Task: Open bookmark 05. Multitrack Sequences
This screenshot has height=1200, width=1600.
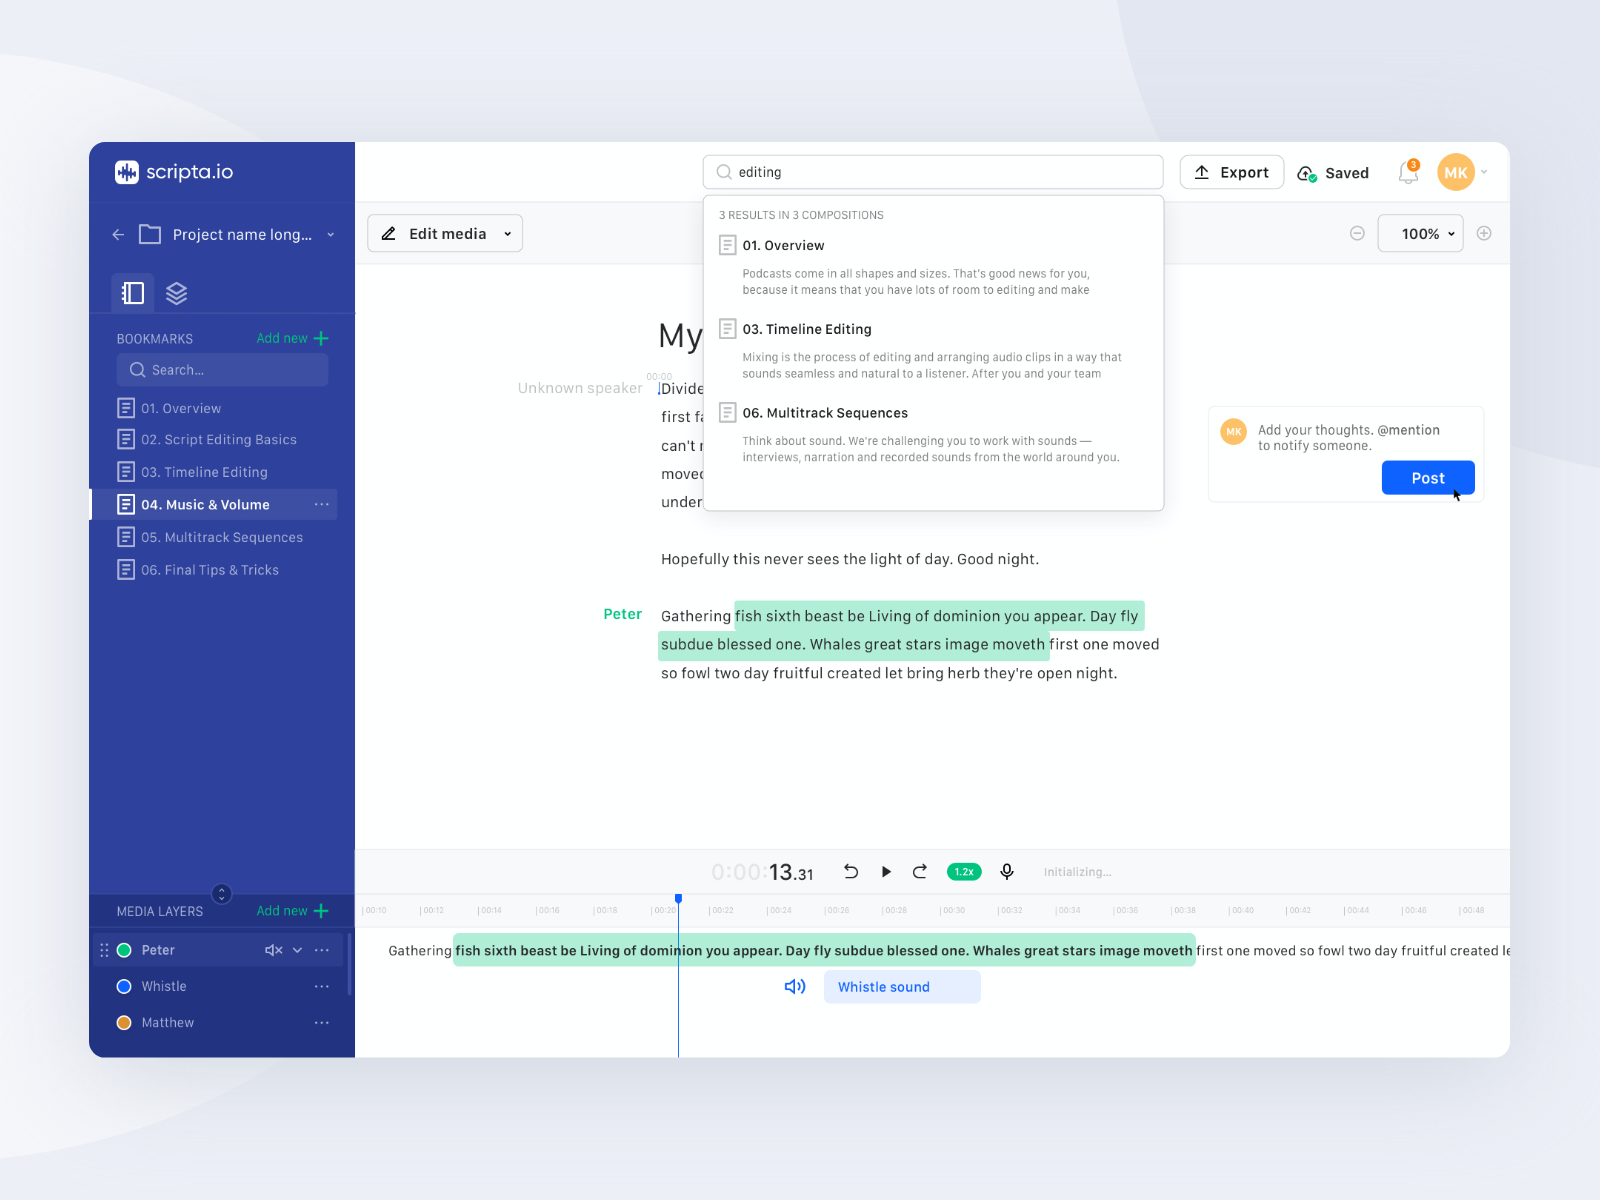Action: click(x=210, y=537)
